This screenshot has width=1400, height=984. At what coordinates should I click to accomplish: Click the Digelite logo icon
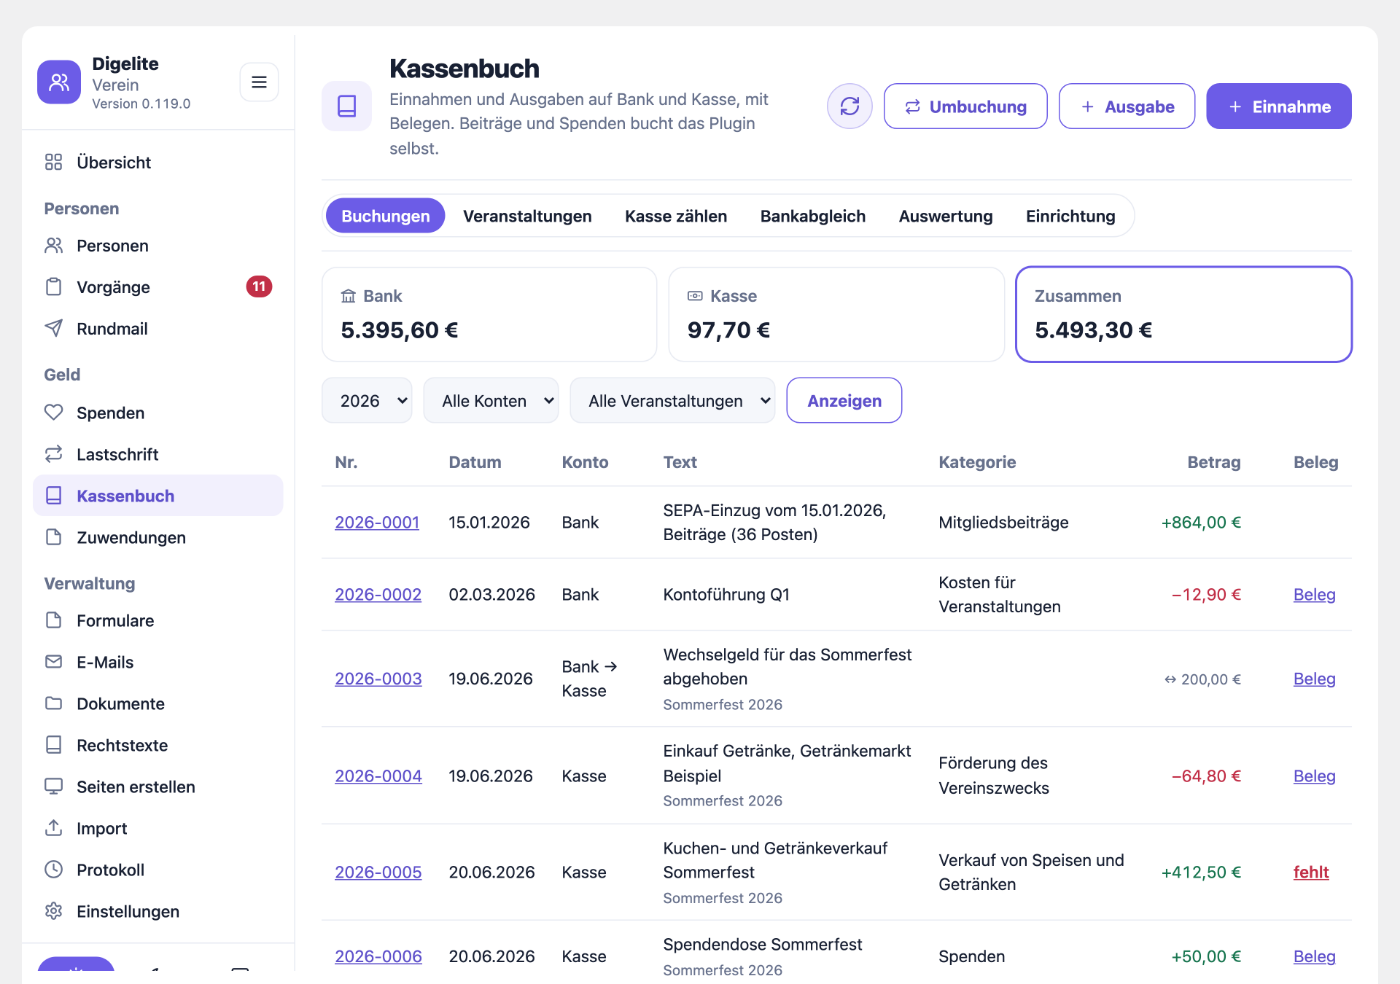59,82
